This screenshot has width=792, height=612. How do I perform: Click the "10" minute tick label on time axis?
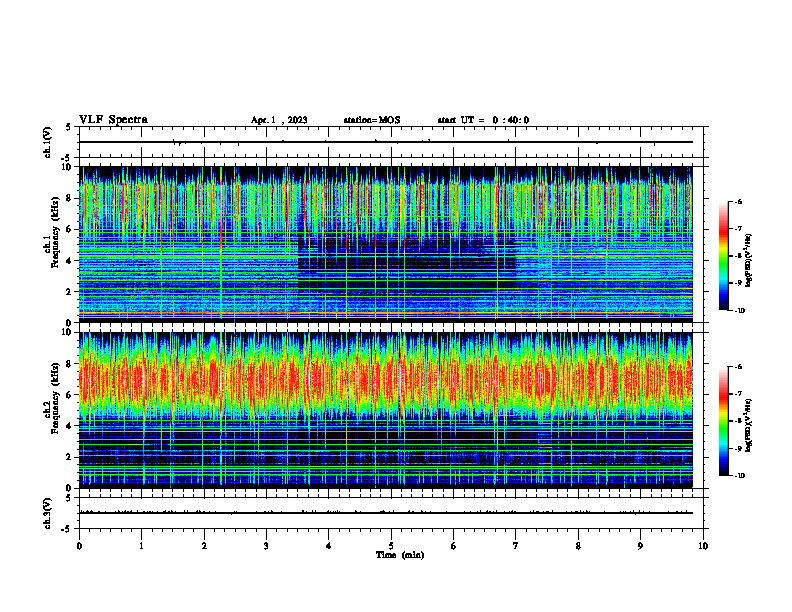[703, 546]
